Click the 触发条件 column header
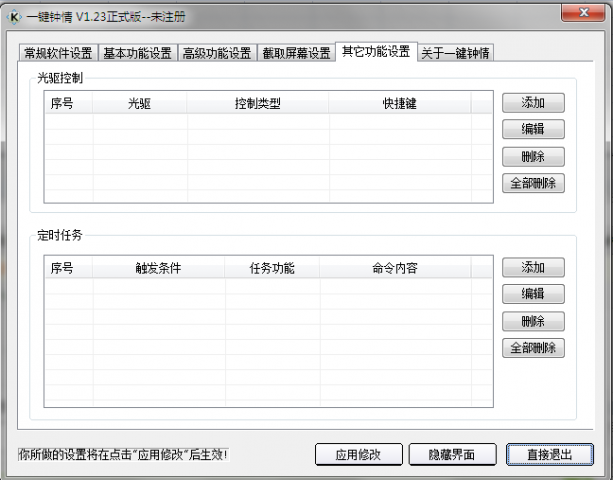This screenshot has height=480, width=613. click(x=157, y=268)
